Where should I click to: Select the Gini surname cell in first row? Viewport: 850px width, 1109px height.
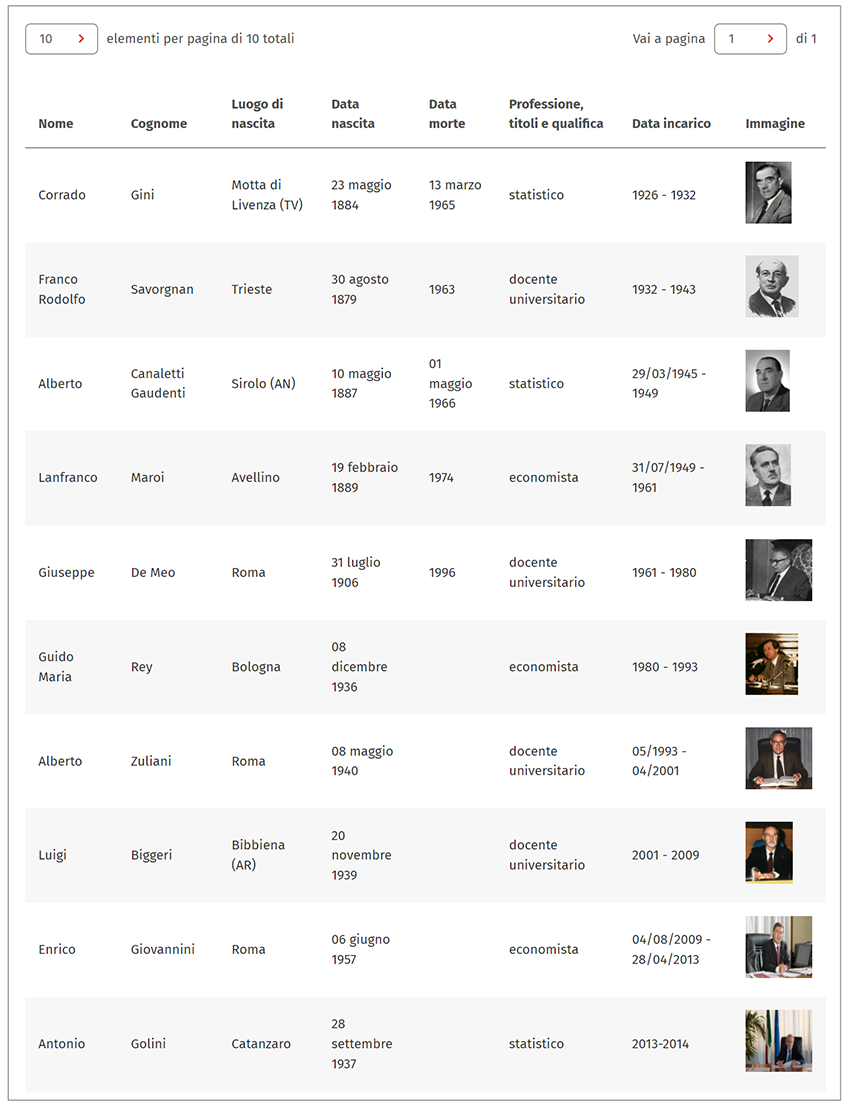pyautogui.click(x=142, y=195)
